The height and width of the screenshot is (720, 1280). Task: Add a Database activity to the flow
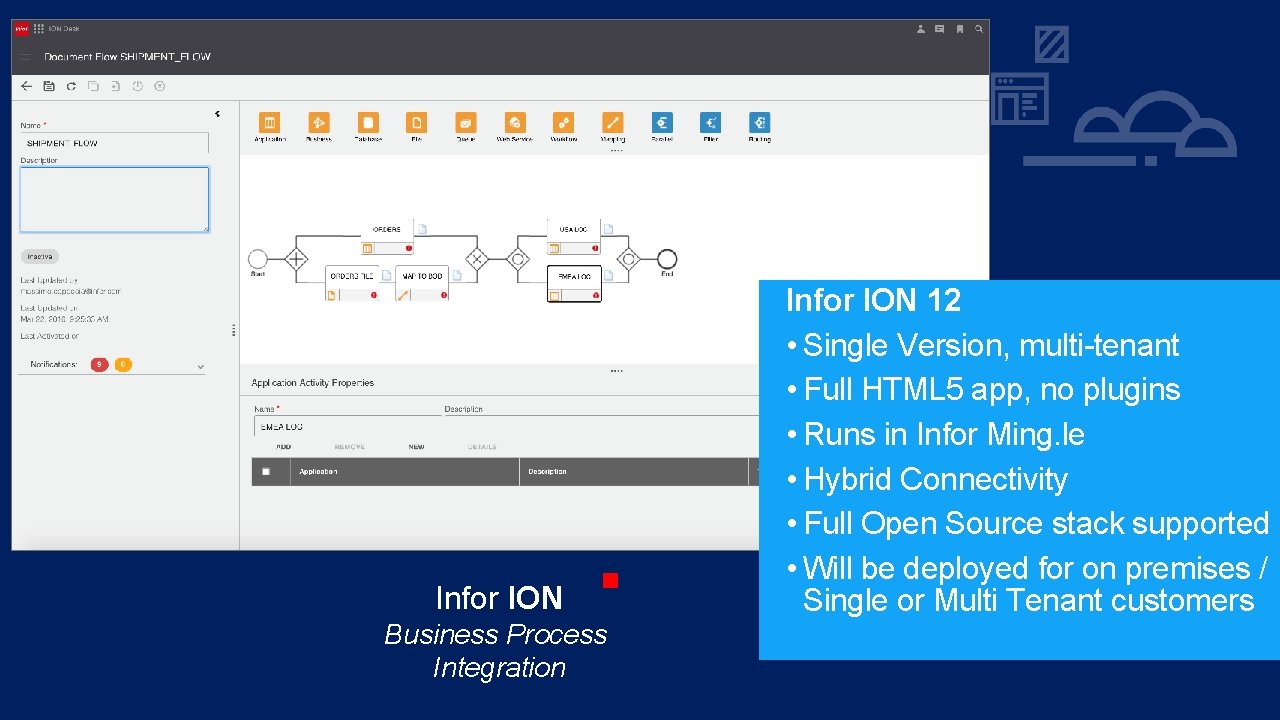pos(367,123)
